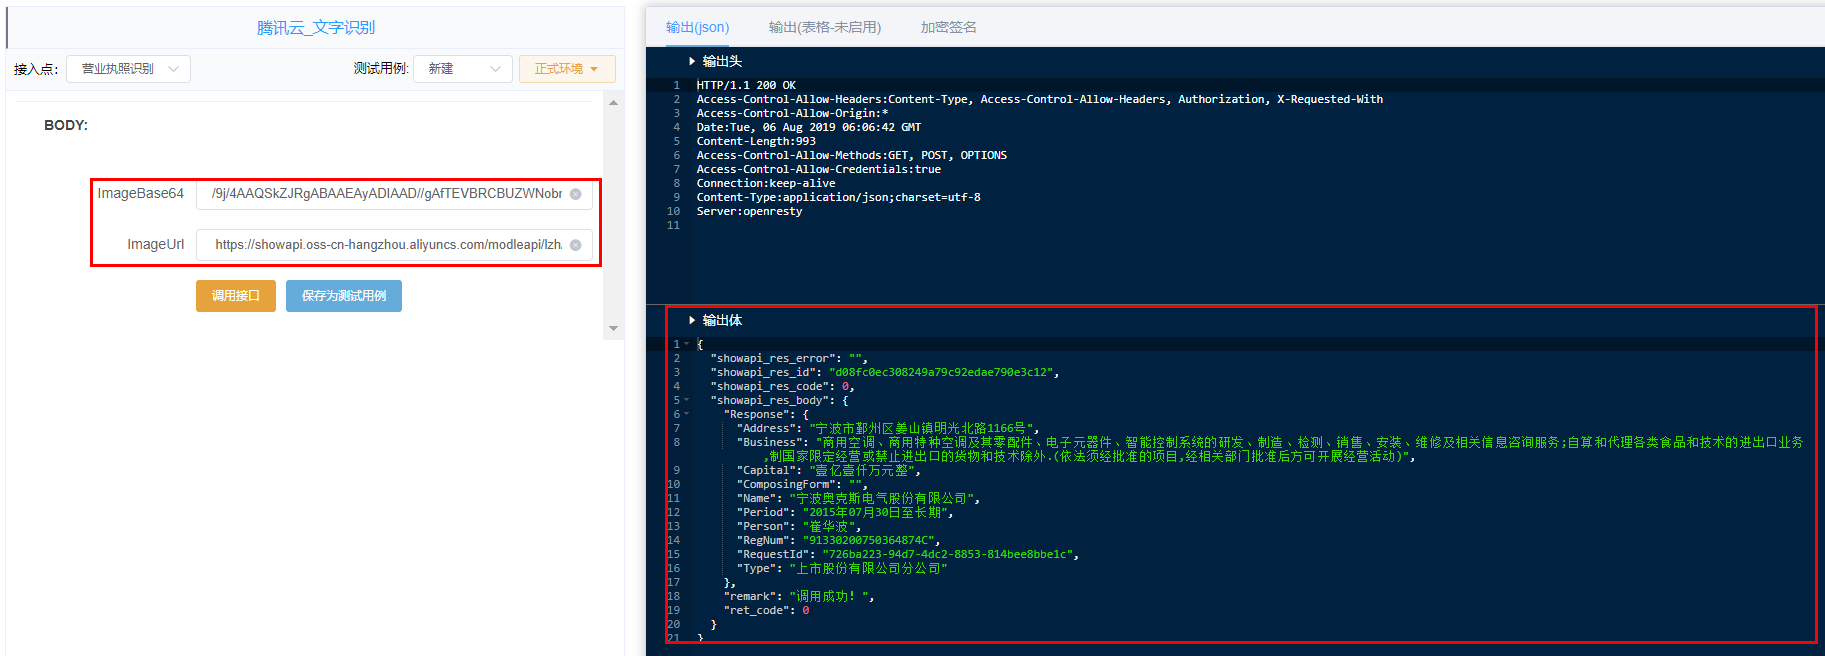
Task: Select the "RegNum" JSON line
Action: pos(838,540)
